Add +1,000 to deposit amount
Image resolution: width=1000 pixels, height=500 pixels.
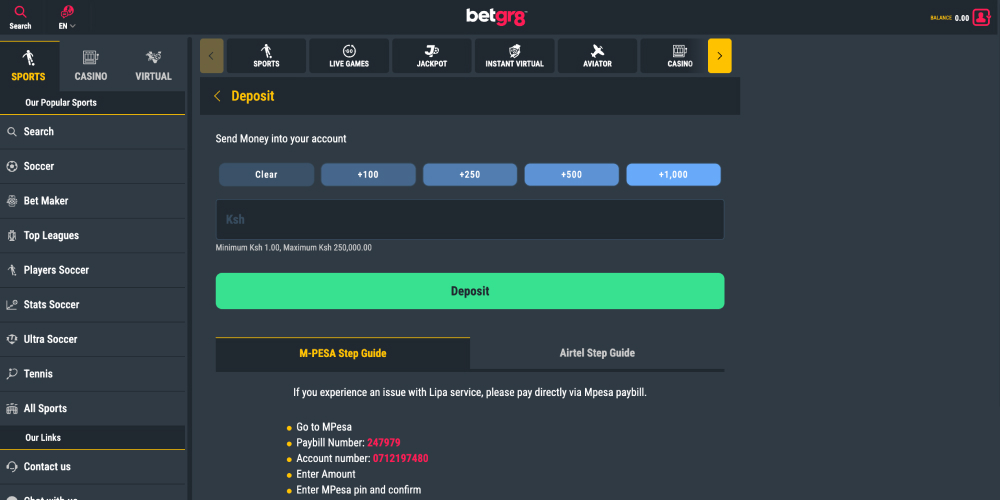pyautogui.click(x=673, y=175)
